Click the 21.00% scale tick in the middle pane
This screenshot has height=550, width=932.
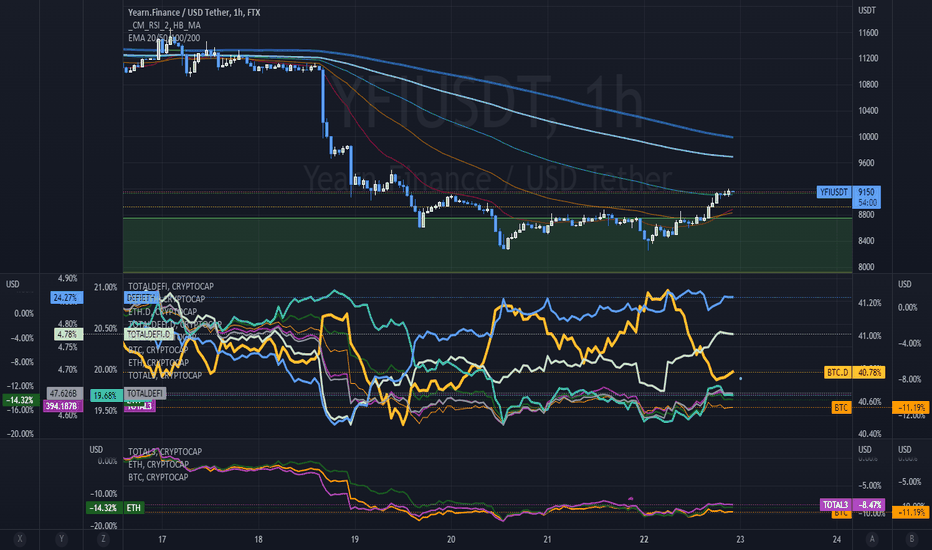tap(106, 287)
